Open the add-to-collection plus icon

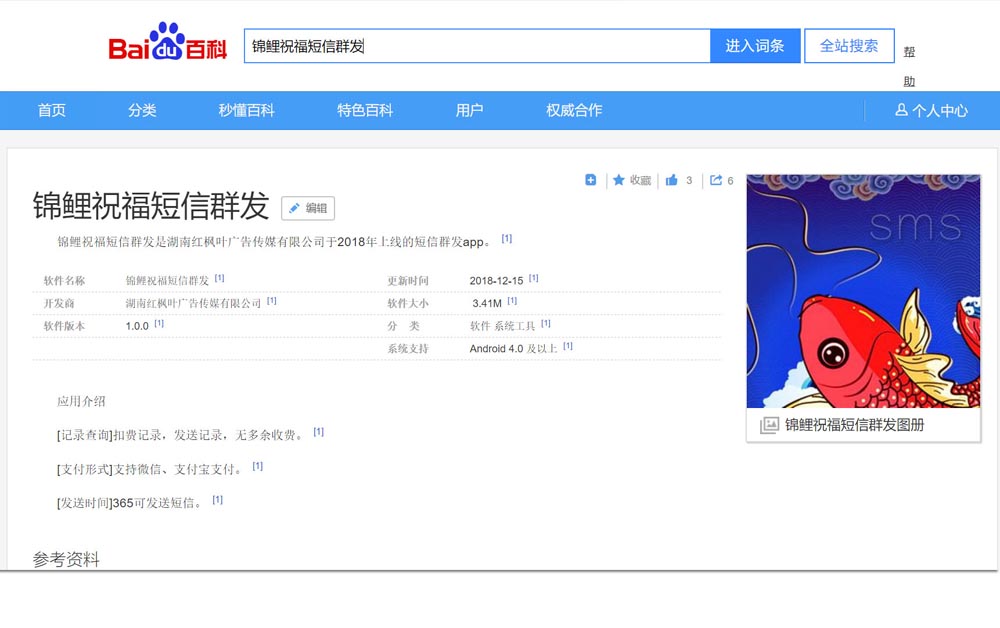point(590,180)
